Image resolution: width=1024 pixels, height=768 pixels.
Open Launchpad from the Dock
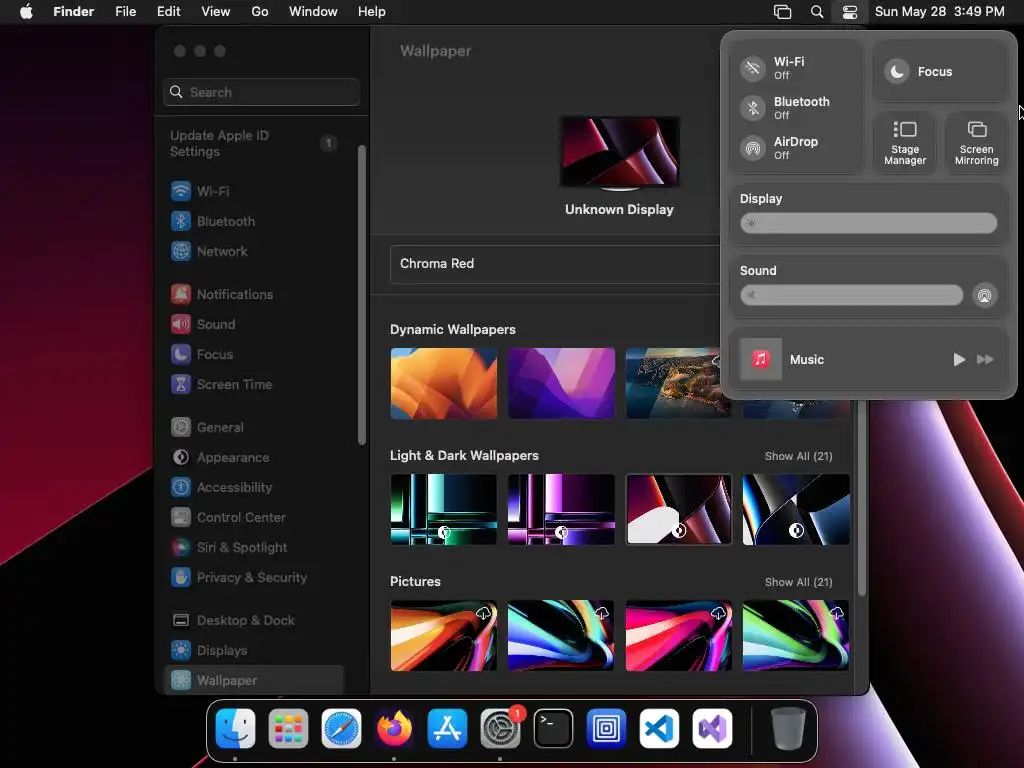(288, 728)
